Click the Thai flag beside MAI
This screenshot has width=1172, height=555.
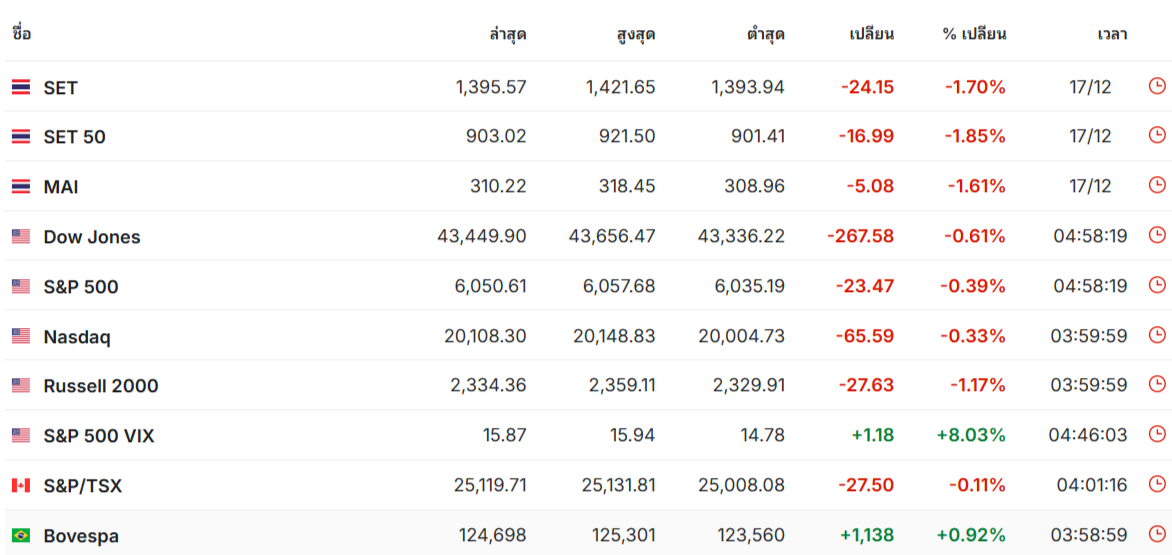tap(21, 187)
